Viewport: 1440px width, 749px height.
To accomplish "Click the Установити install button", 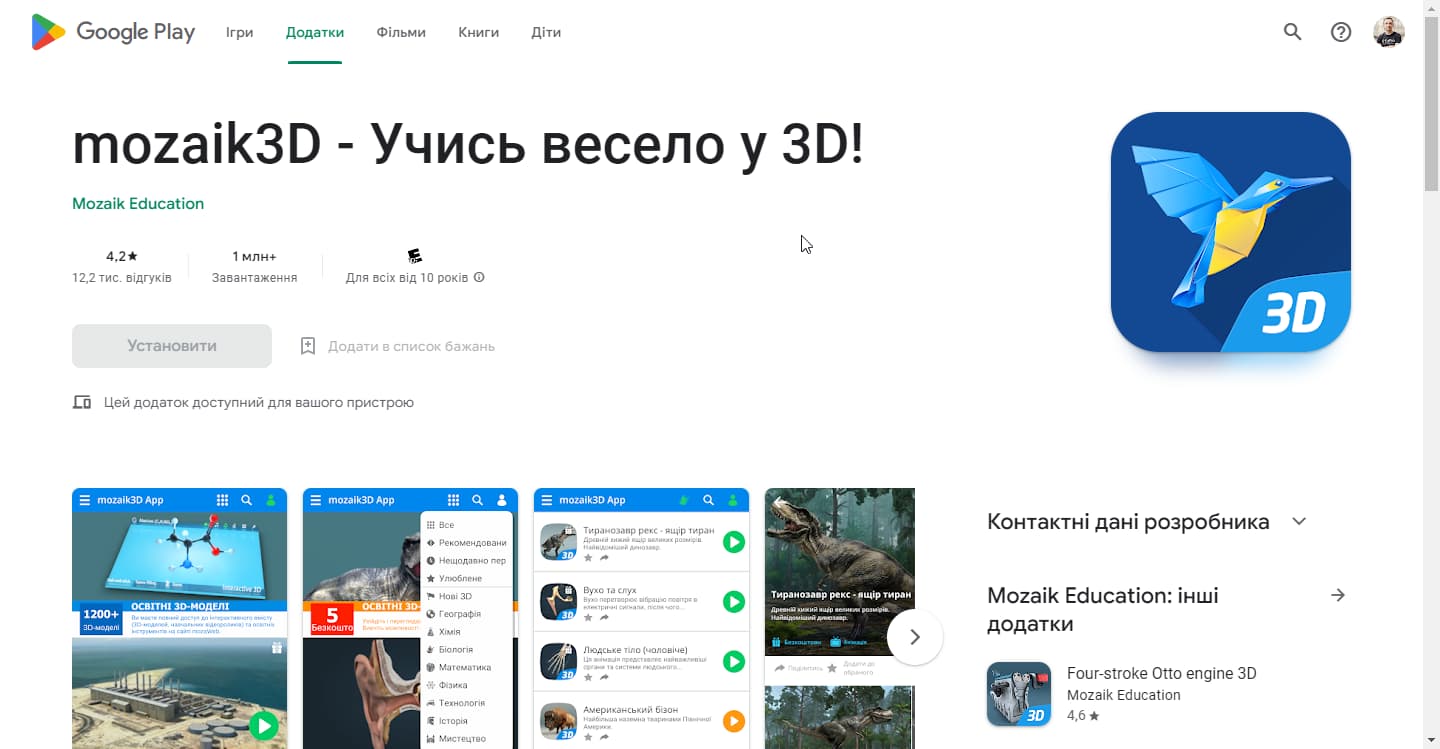I will pyautogui.click(x=172, y=346).
